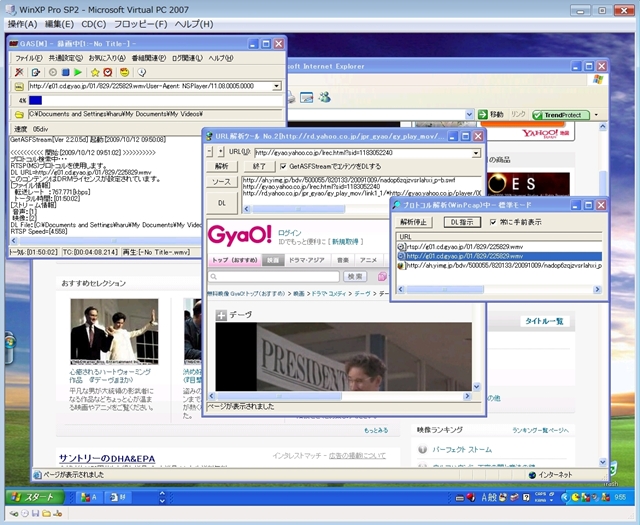Stop recording with the blue square button
The height and width of the screenshot is (525, 640).
[65, 72]
